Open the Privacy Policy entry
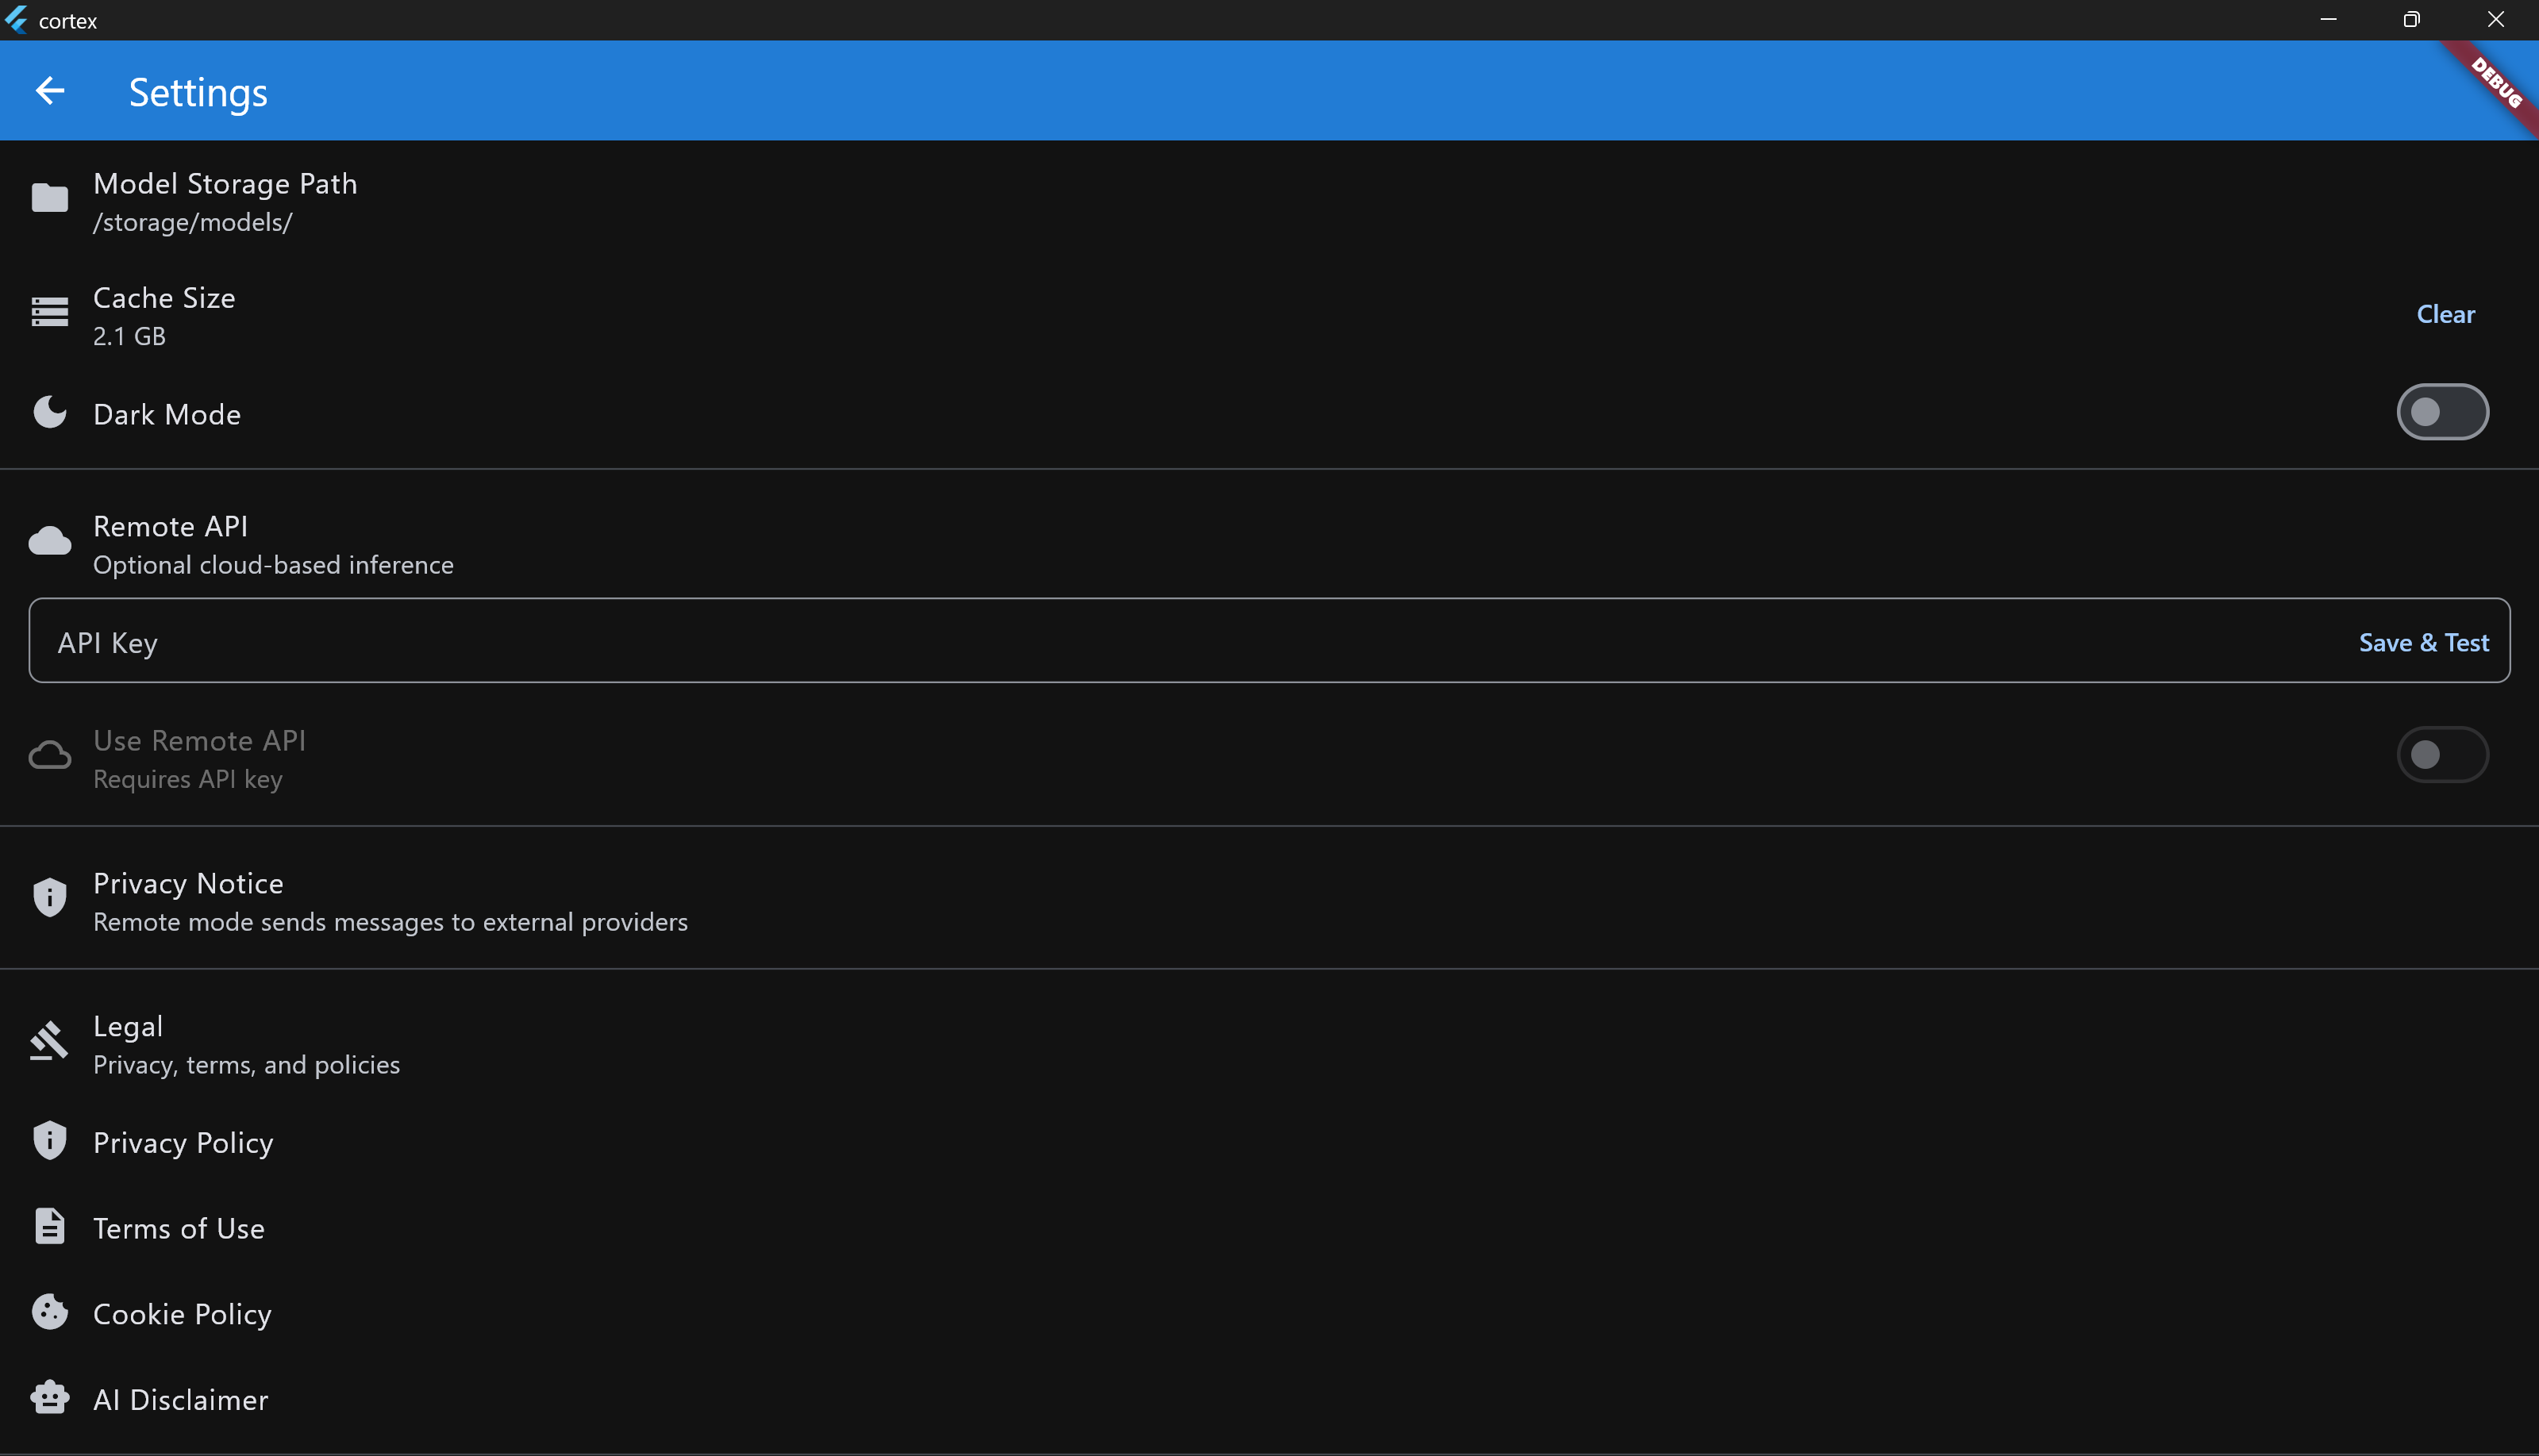The image size is (2539, 1456). coord(183,1142)
